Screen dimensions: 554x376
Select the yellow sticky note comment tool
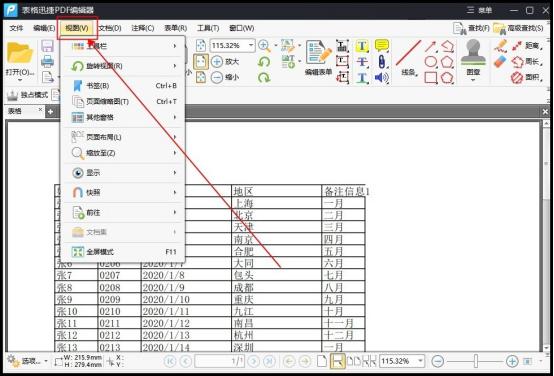pos(382,46)
